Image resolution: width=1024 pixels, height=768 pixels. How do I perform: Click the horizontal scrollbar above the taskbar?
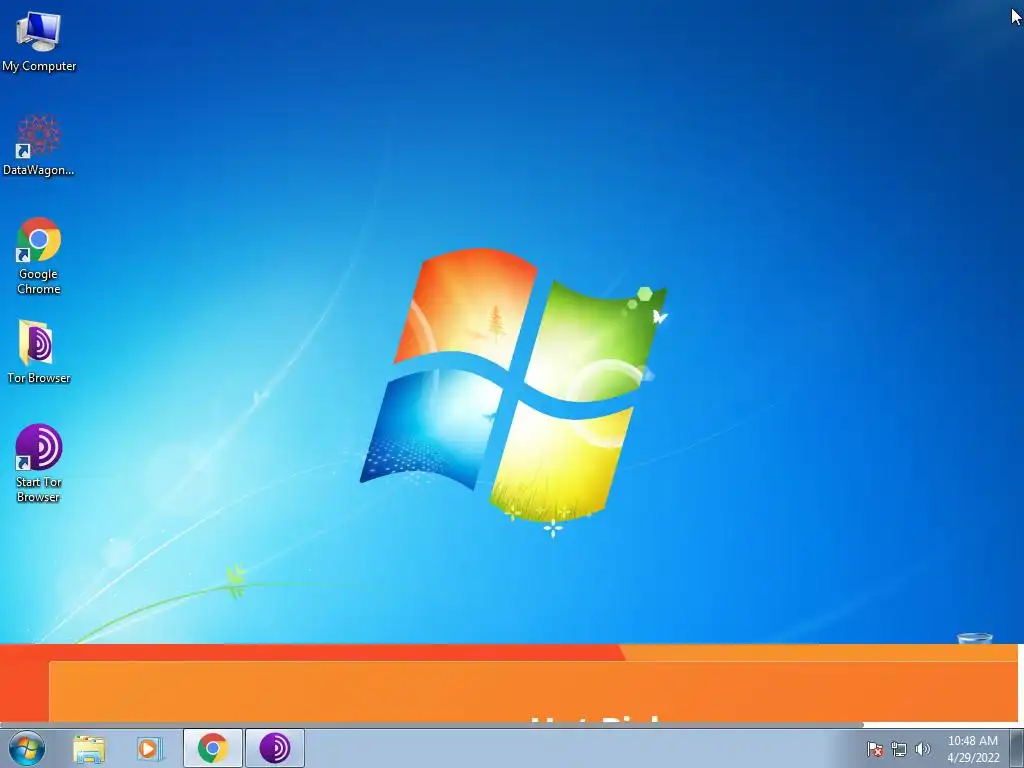[432, 724]
